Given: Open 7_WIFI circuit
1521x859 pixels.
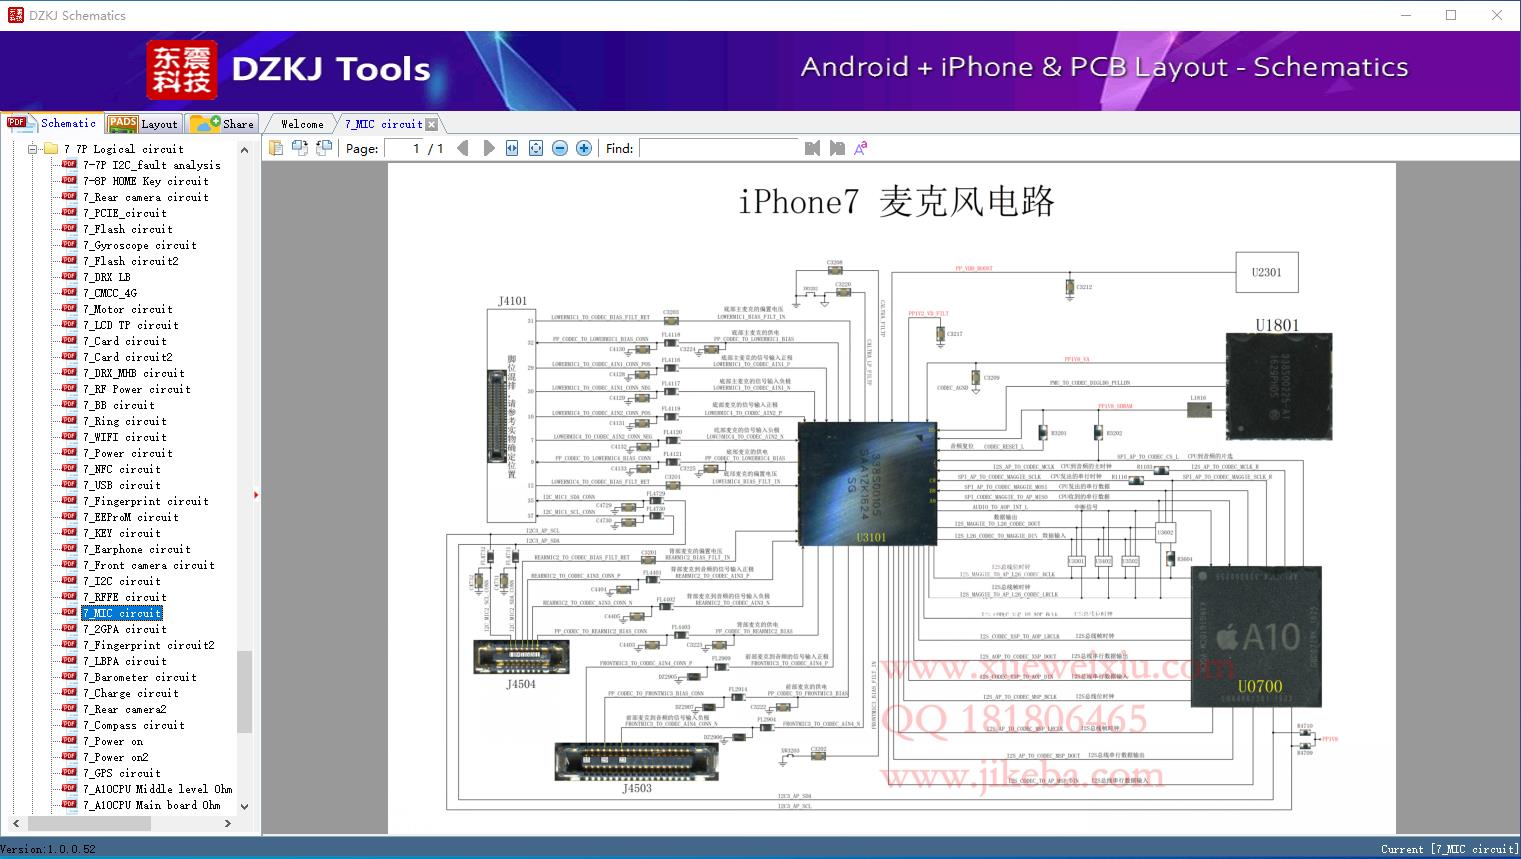Looking at the screenshot, I should [x=125, y=437].
